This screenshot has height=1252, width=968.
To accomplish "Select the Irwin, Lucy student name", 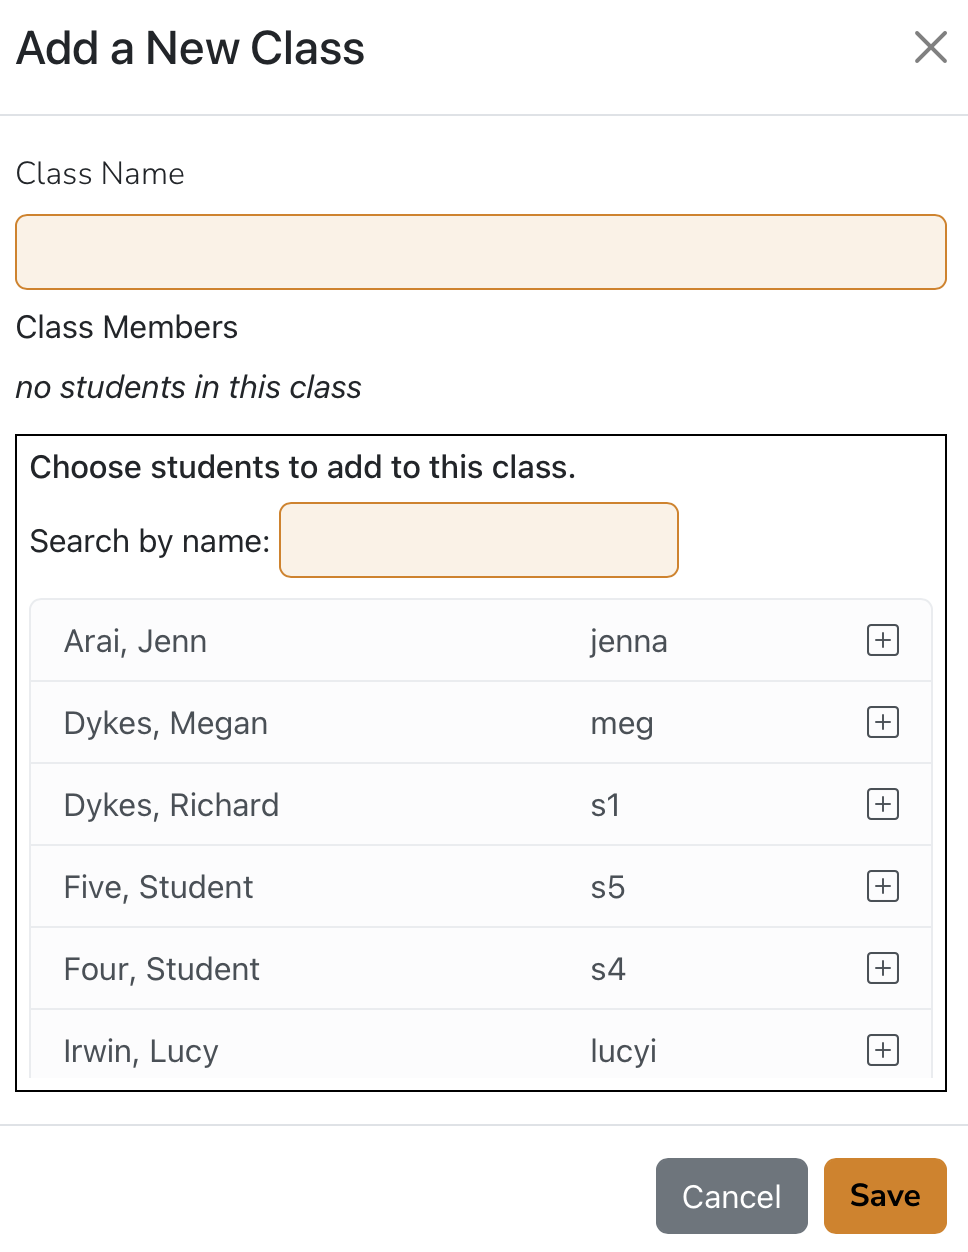I will point(140,1051).
